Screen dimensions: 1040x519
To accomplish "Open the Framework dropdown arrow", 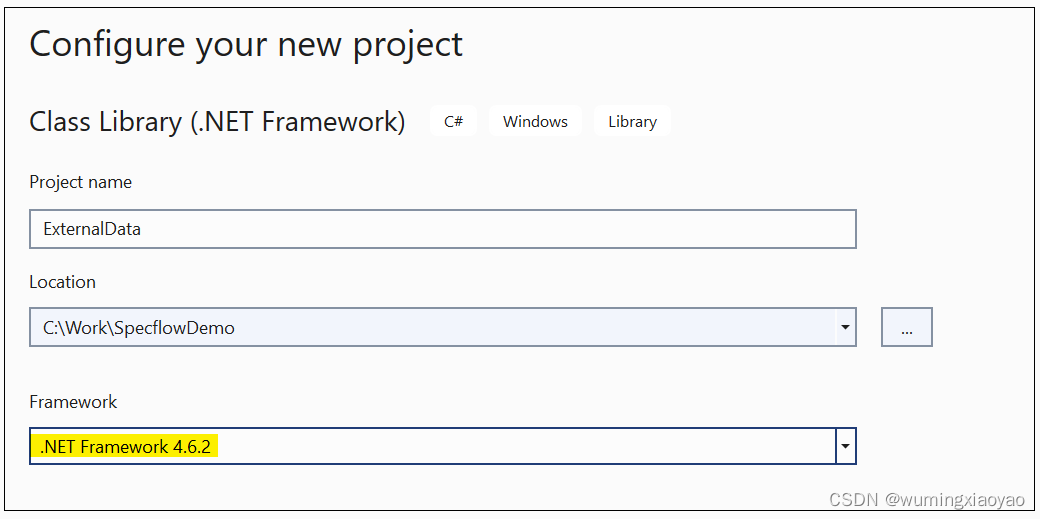I will (x=846, y=446).
